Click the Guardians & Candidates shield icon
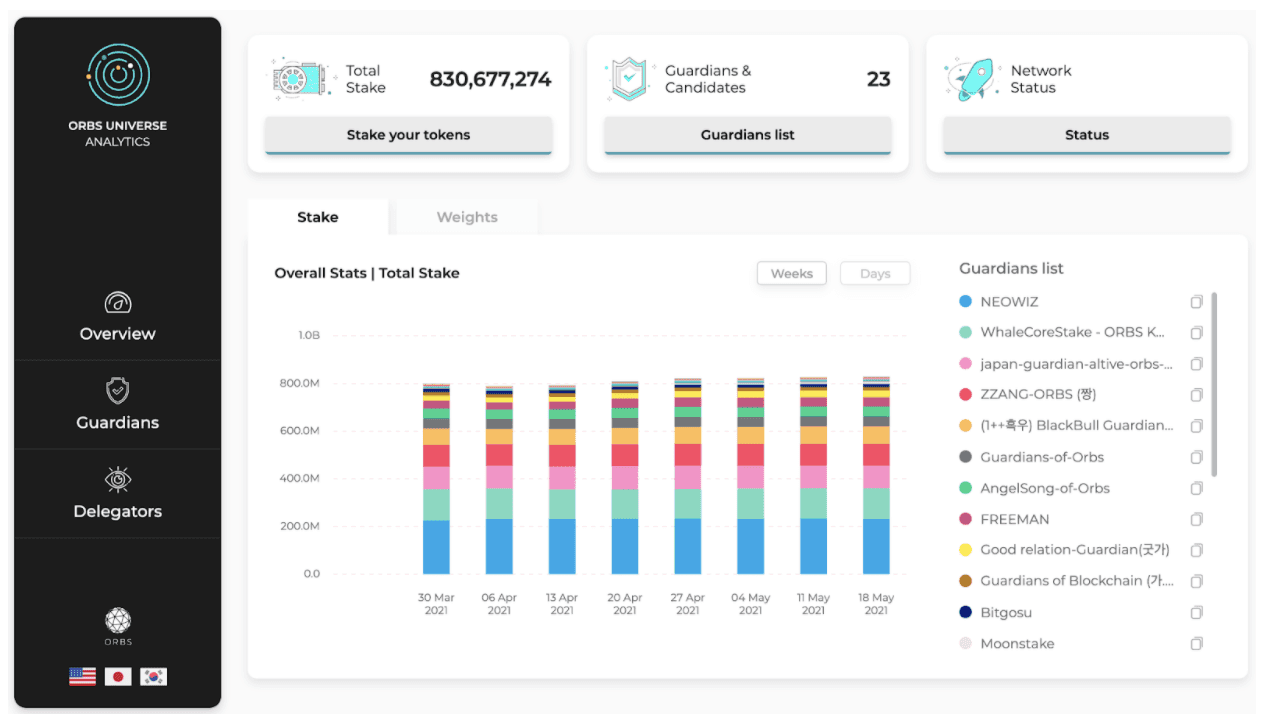The image size is (1264, 722). [x=630, y=79]
